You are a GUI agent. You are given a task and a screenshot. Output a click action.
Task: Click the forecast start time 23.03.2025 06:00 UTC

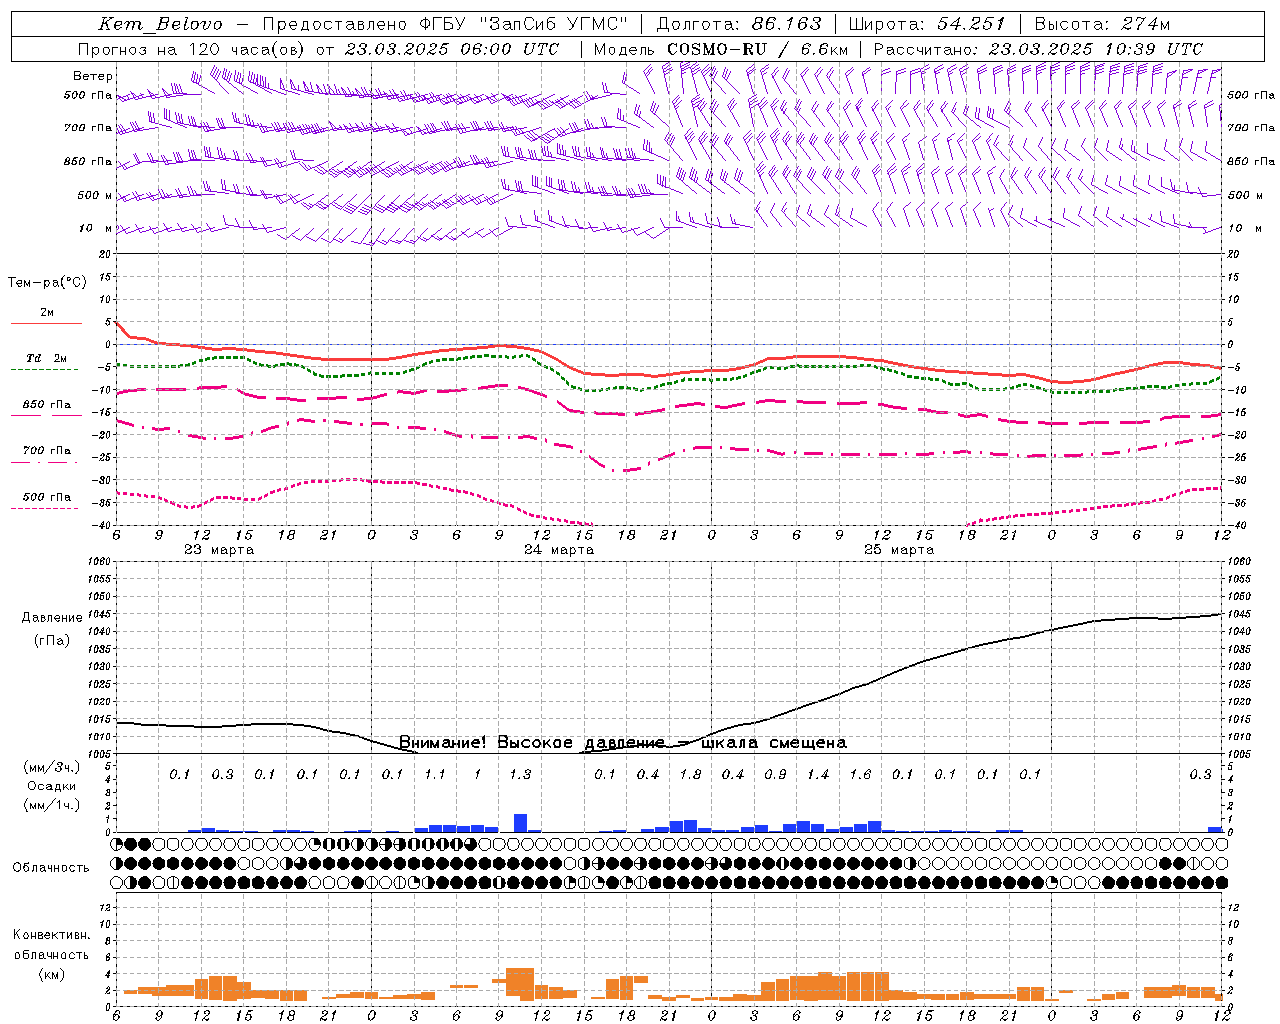click(x=451, y=49)
